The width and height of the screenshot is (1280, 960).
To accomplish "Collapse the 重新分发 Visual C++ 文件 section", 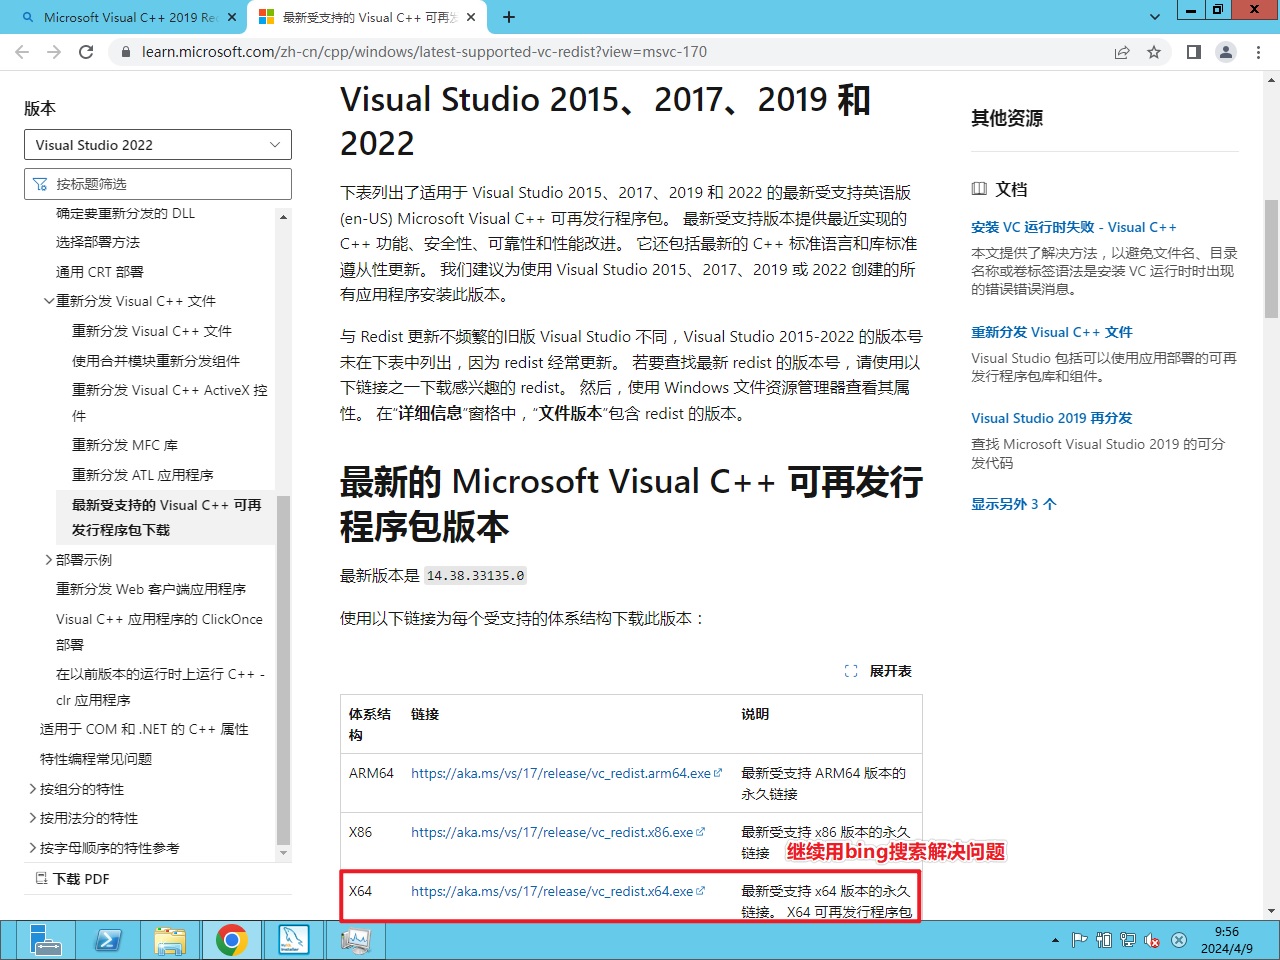I will coord(49,301).
